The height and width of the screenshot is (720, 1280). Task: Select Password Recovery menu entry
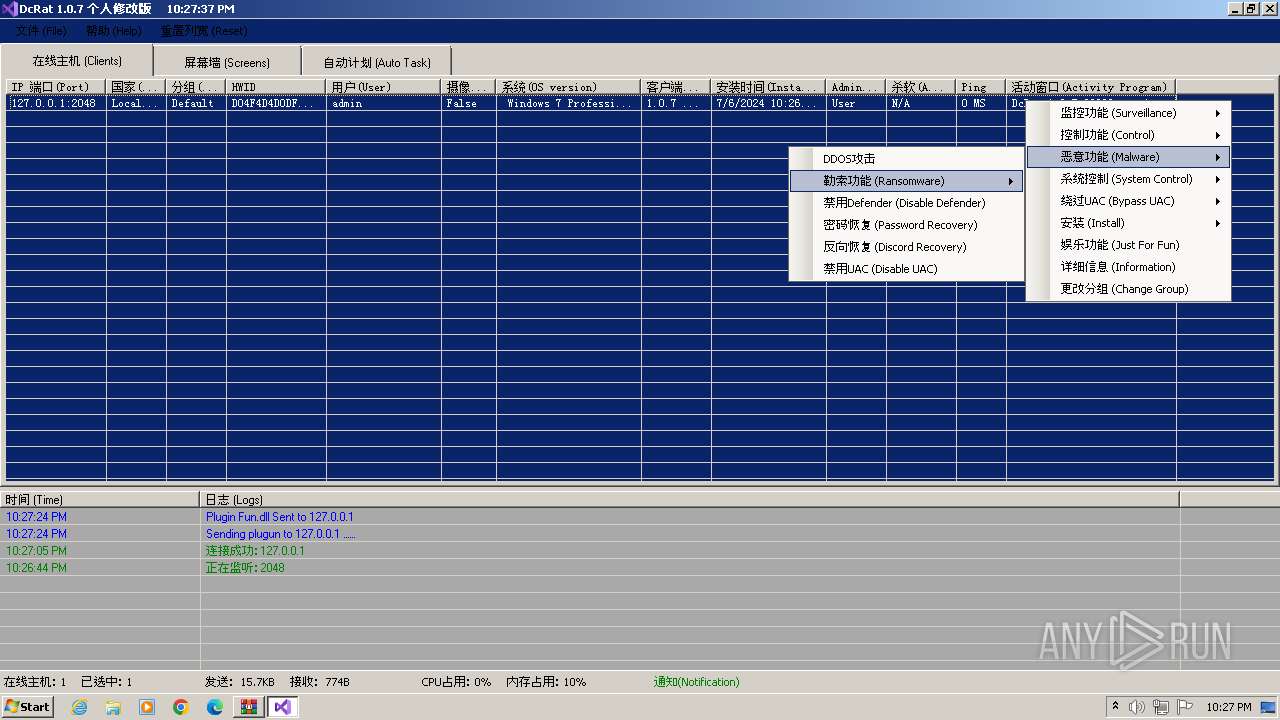[906, 225]
